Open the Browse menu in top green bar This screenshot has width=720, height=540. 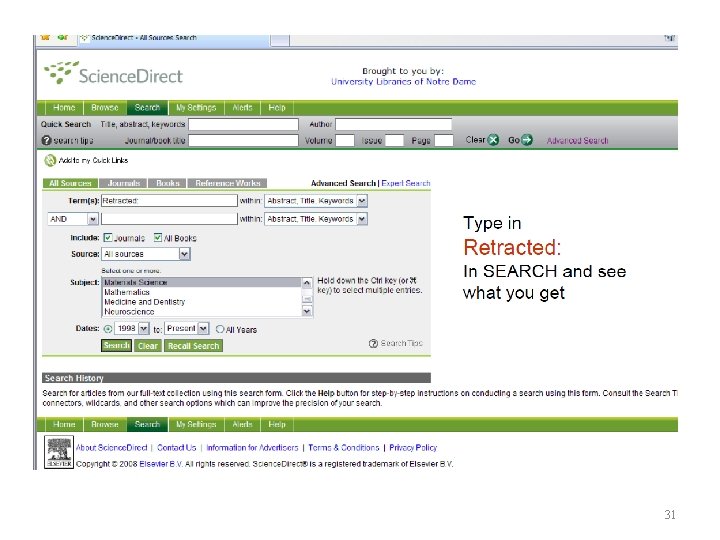[105, 107]
